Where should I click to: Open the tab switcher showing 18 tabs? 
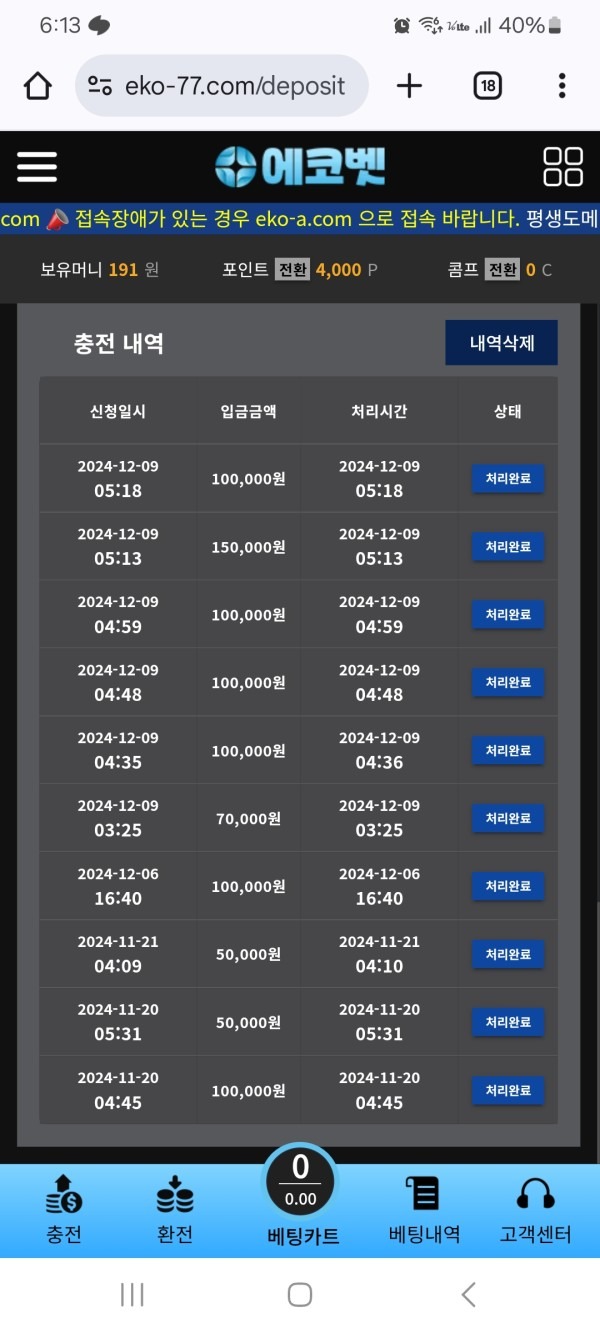487,86
